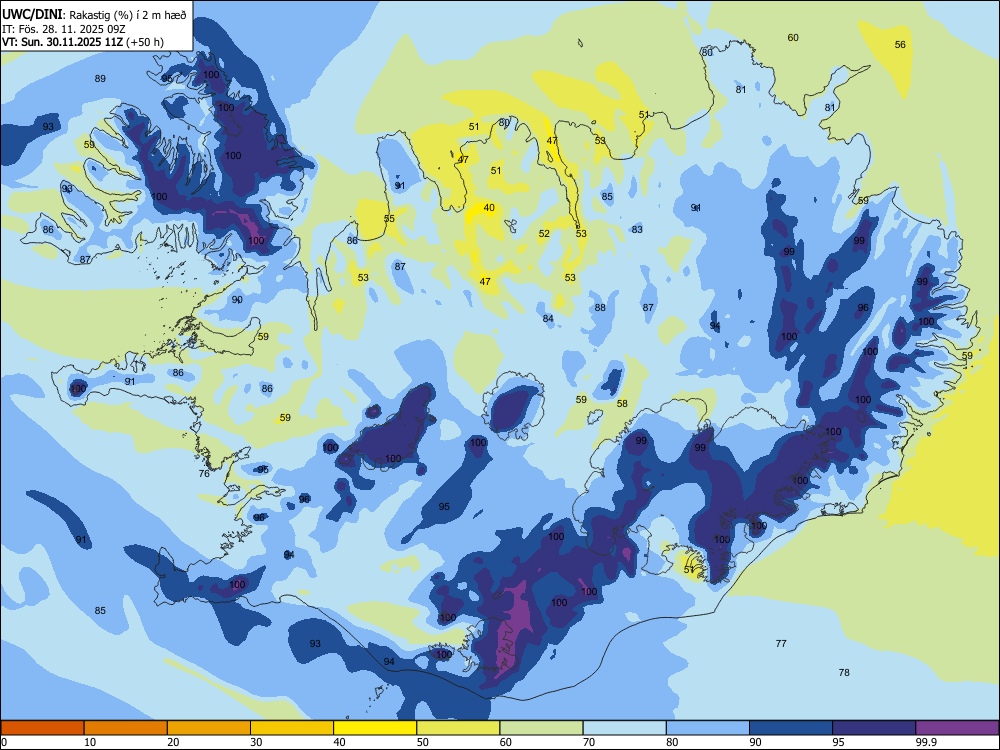
Task: Click the "78" value over the sea
Action: click(844, 672)
